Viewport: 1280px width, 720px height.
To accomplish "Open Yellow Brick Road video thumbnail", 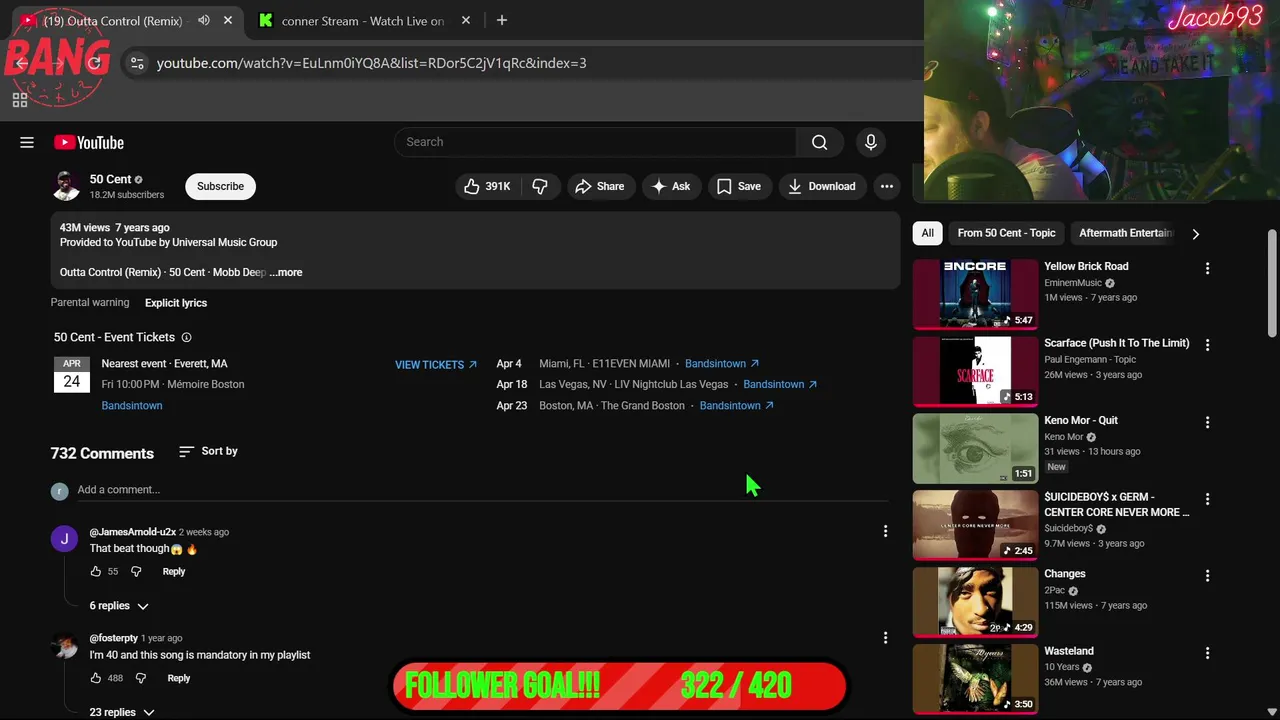I will [x=975, y=294].
